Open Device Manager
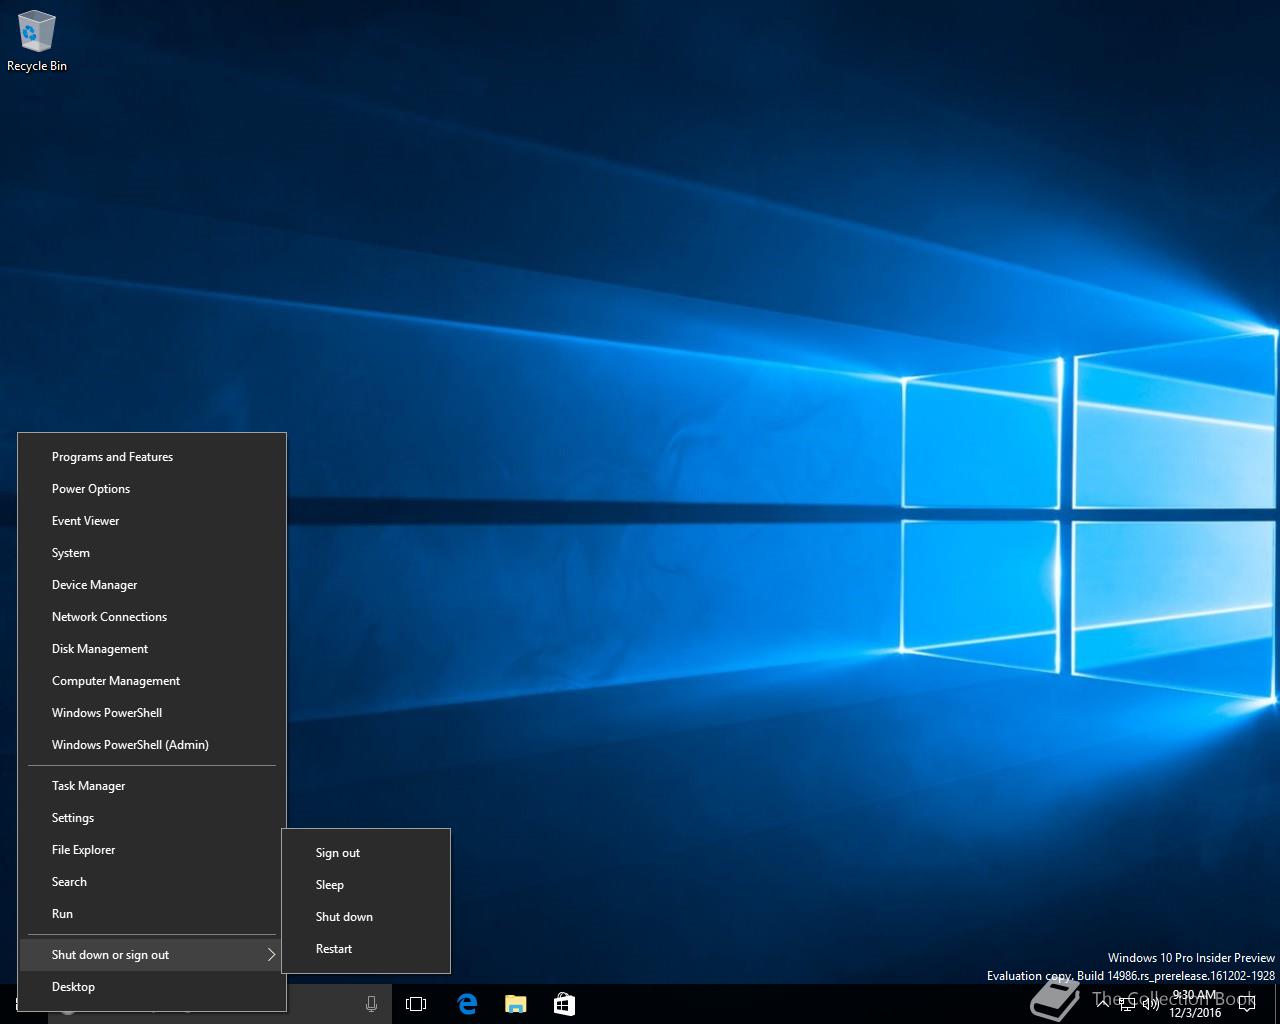1280x1024 pixels. 152,585
